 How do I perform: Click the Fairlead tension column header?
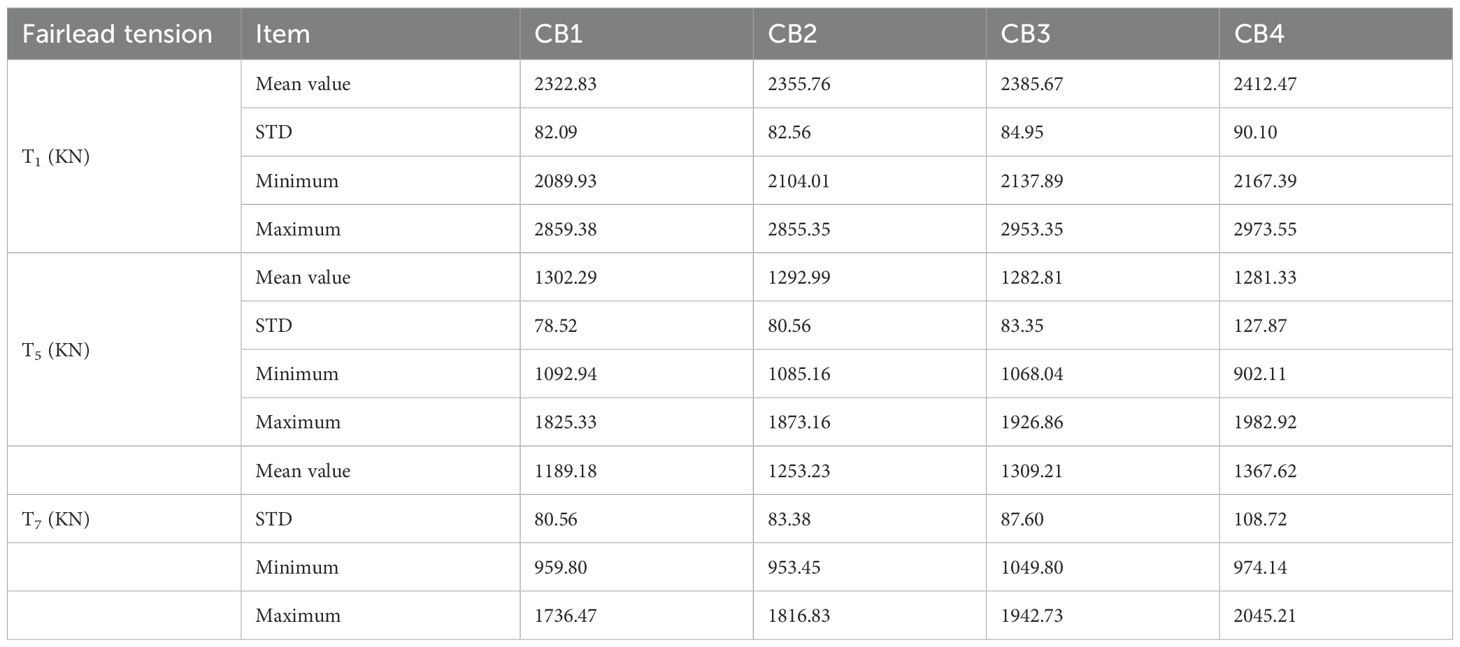coord(118,34)
